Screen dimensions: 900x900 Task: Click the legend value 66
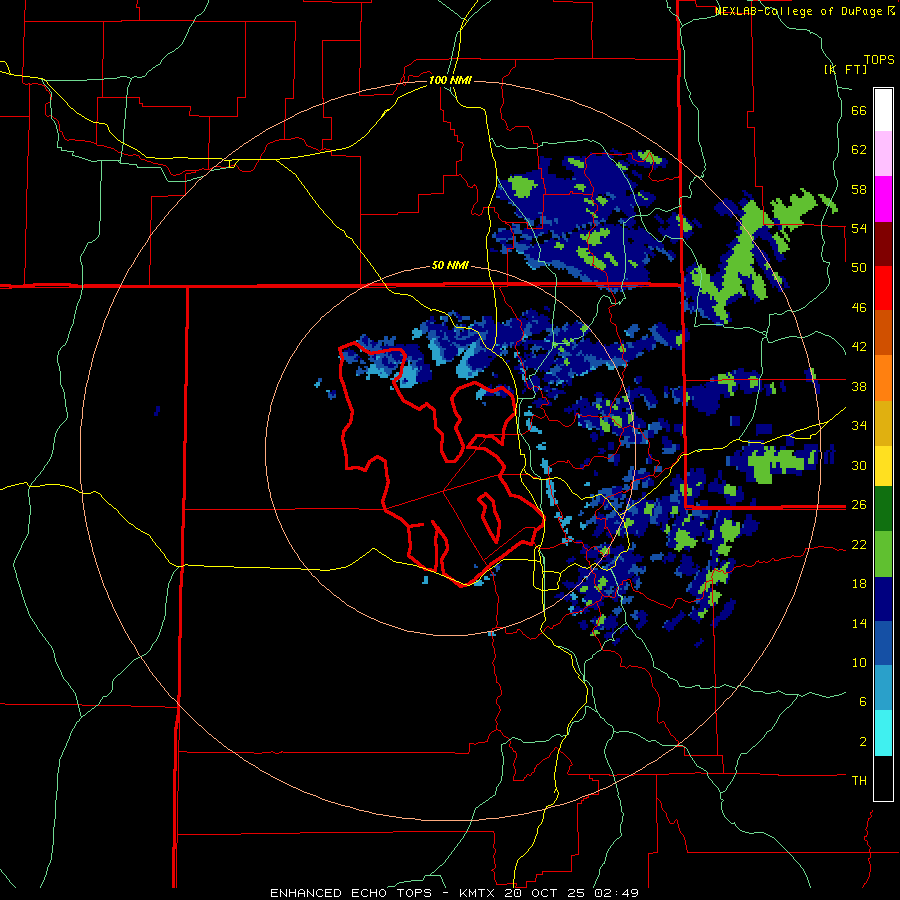[x=859, y=110]
